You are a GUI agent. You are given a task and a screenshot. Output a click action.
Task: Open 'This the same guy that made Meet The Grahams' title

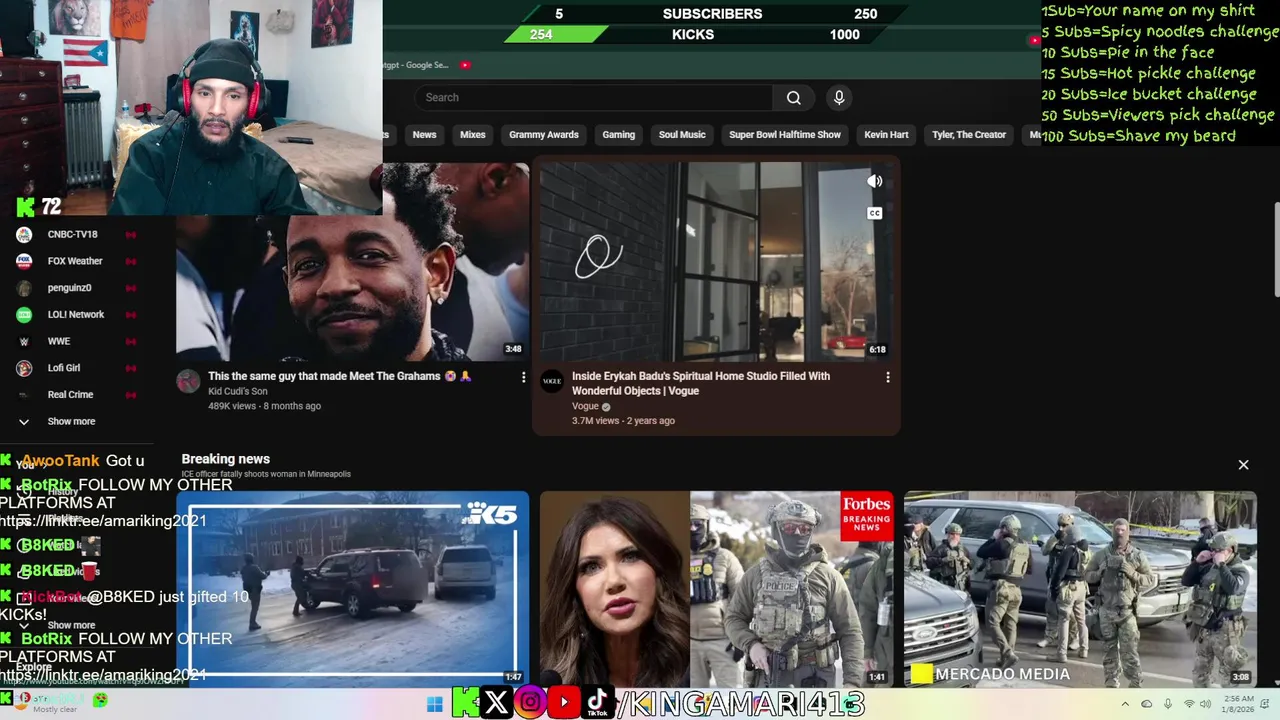tap(339, 377)
